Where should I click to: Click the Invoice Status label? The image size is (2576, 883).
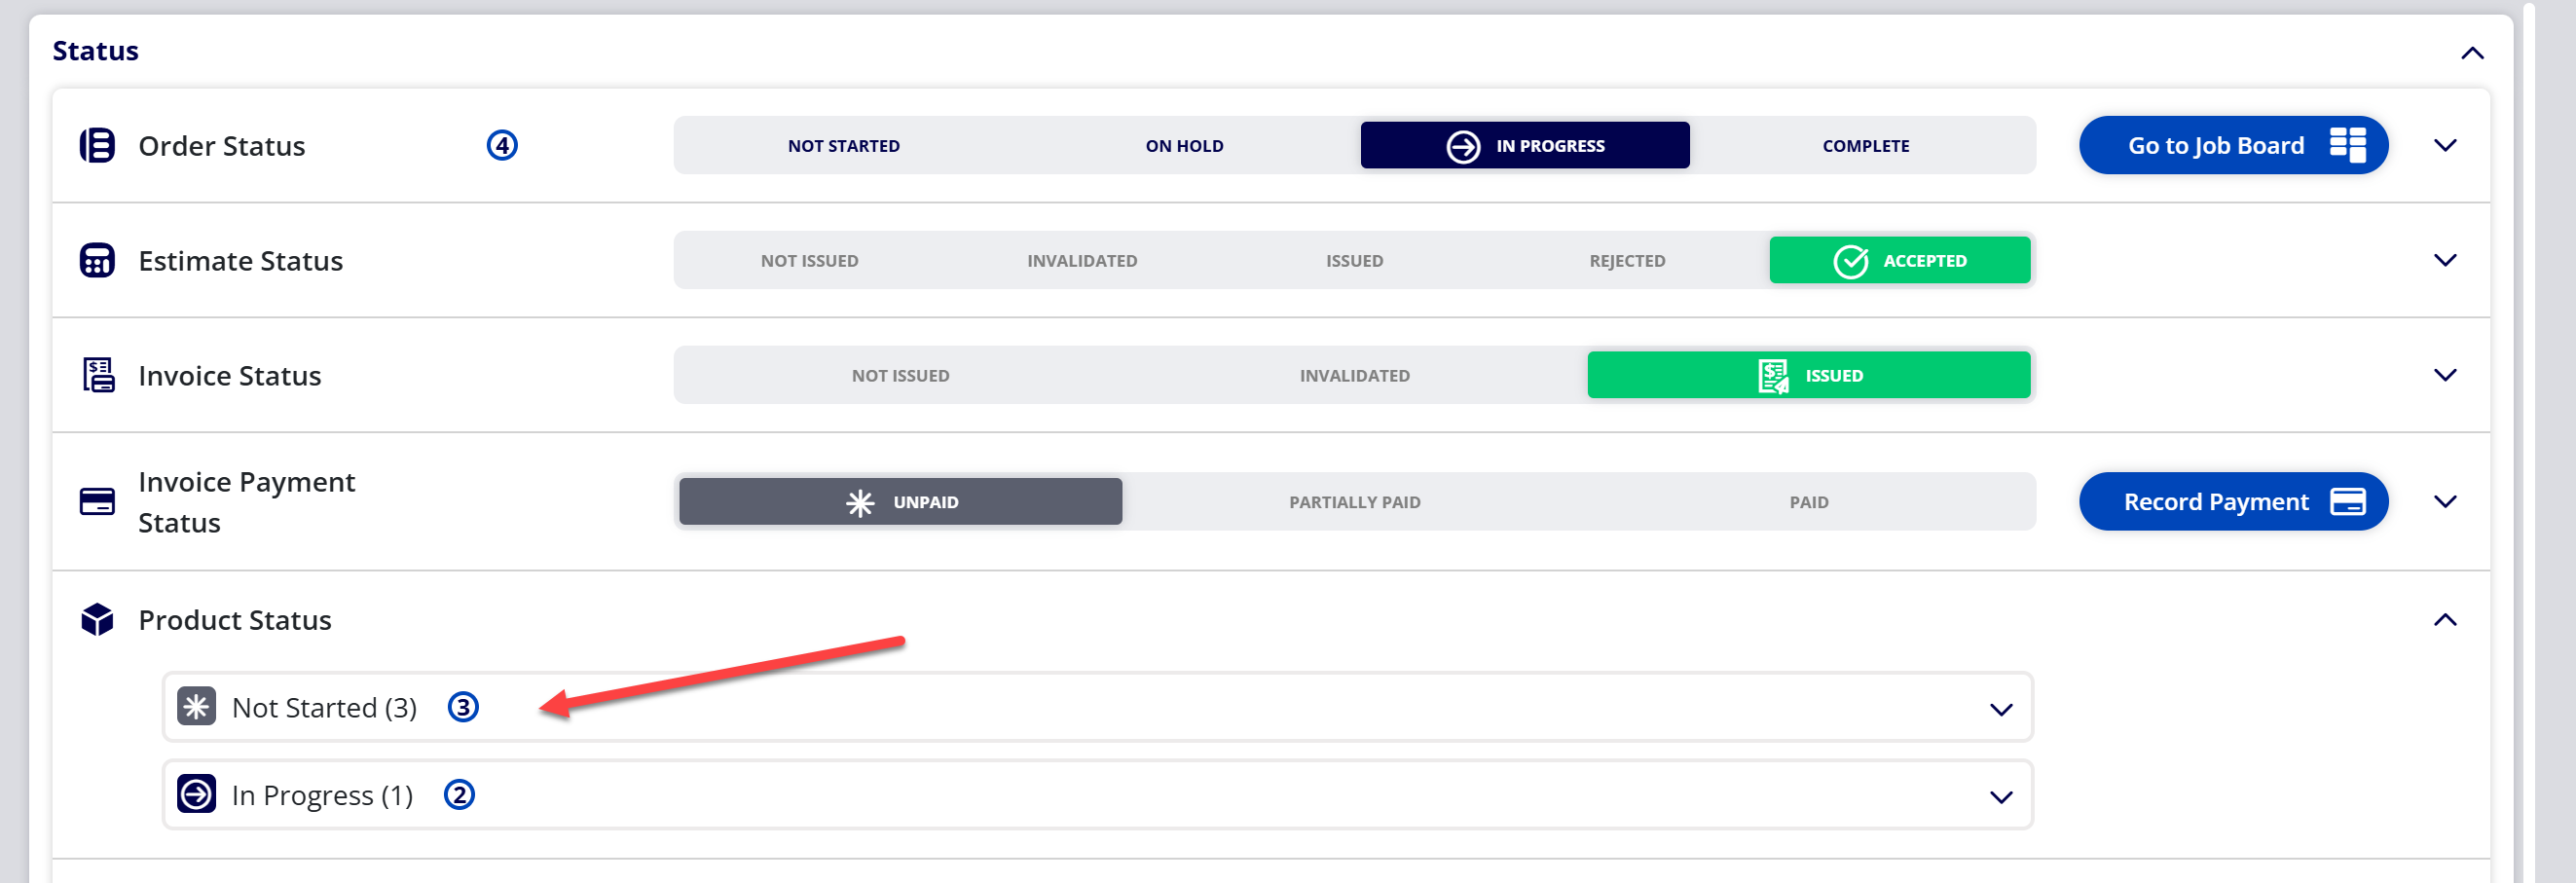tap(229, 376)
